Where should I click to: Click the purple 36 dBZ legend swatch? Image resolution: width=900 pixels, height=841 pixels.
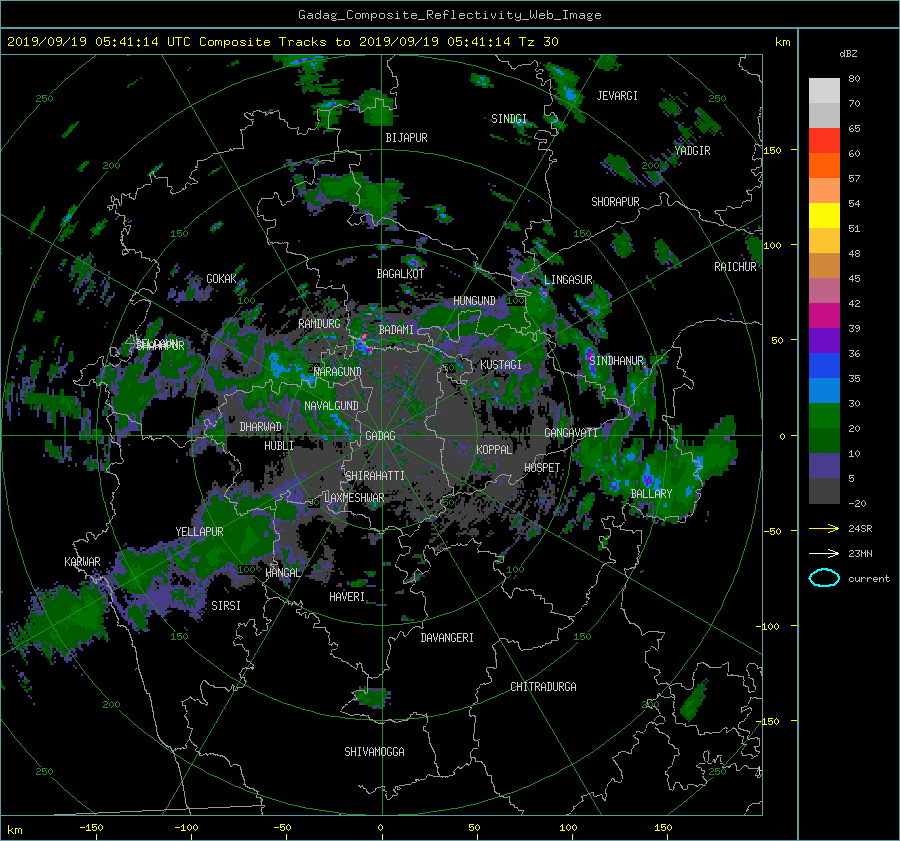(824, 341)
